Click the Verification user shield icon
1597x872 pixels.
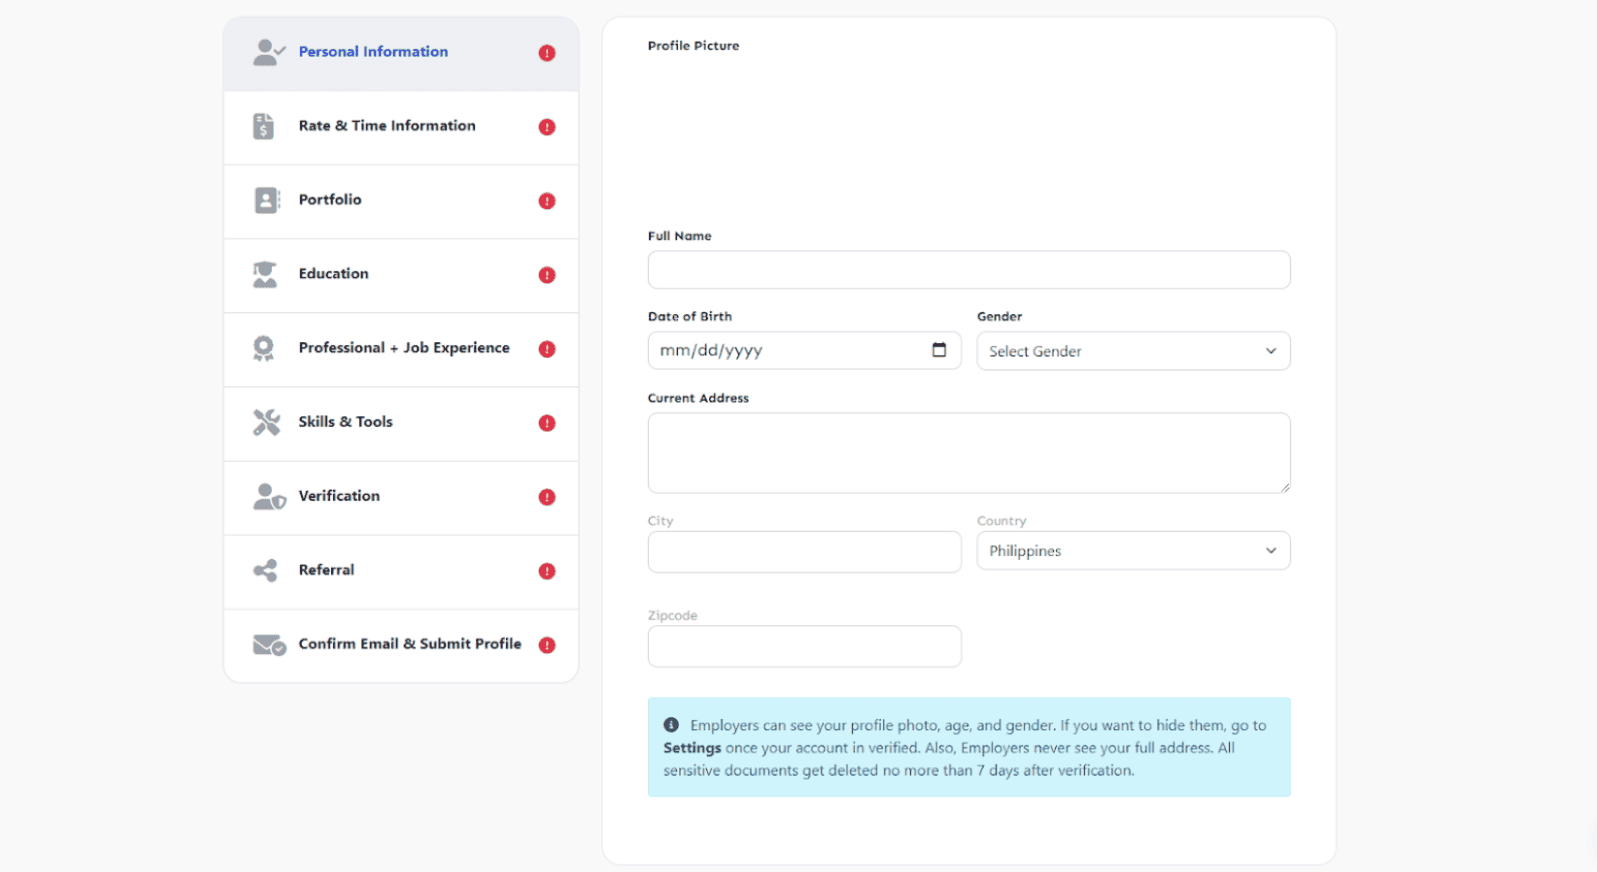click(x=268, y=496)
